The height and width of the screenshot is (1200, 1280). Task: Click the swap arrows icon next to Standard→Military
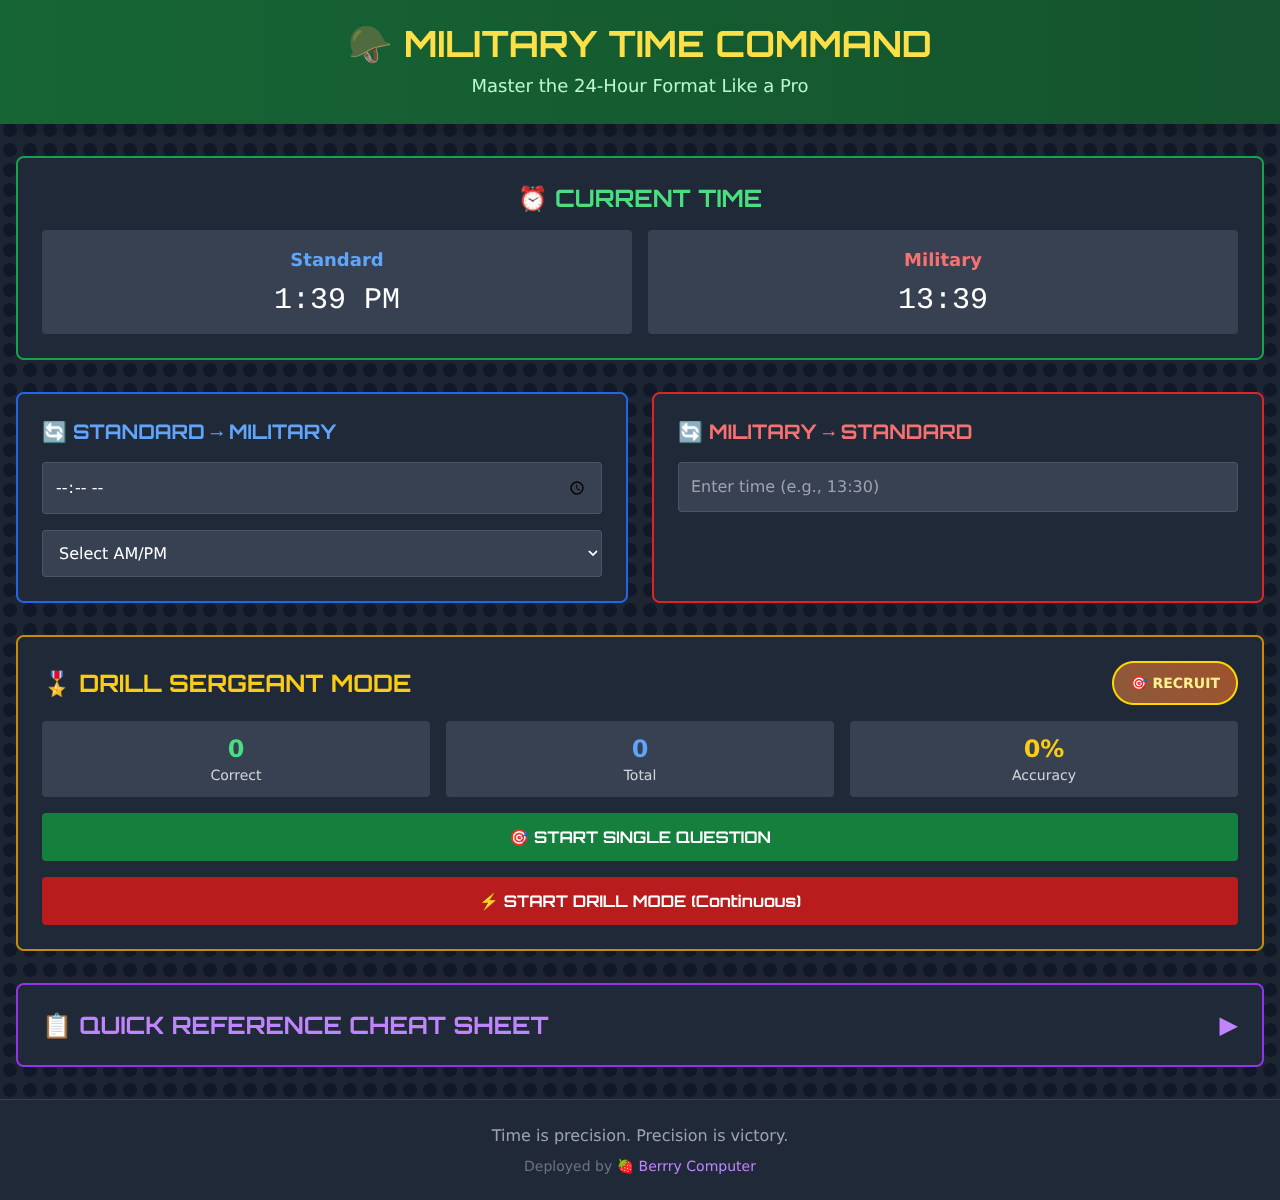click(54, 431)
